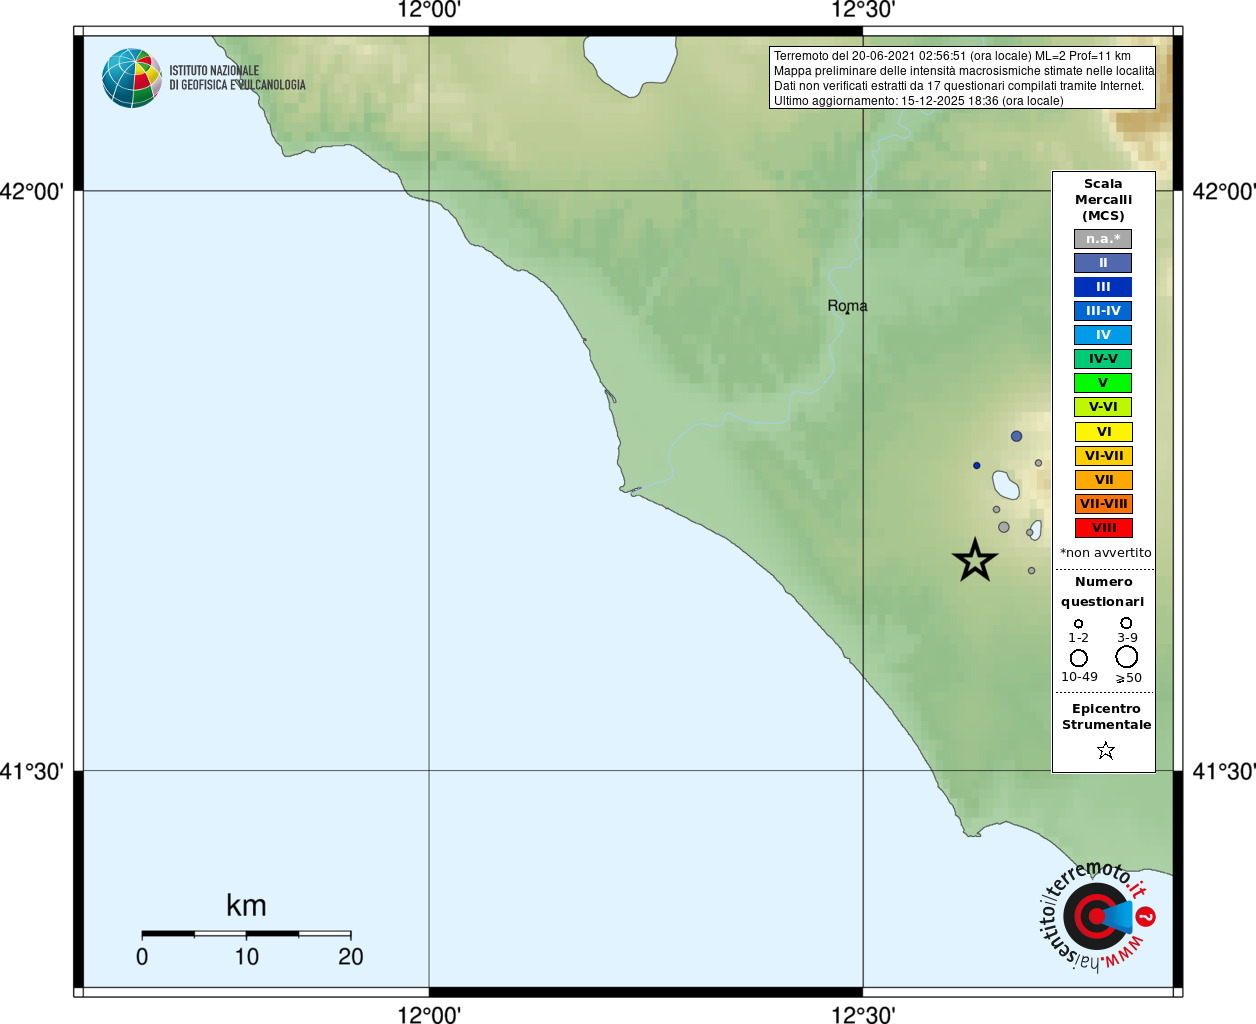Pick the VII orange legend swatch

tap(1103, 480)
